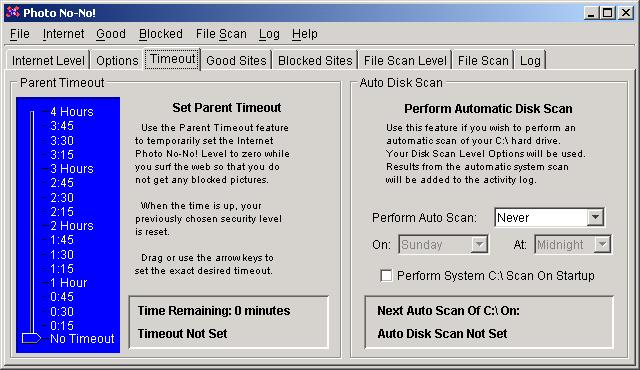Set timeout slider to 4 Hours
640x370 pixels.
click(72, 111)
